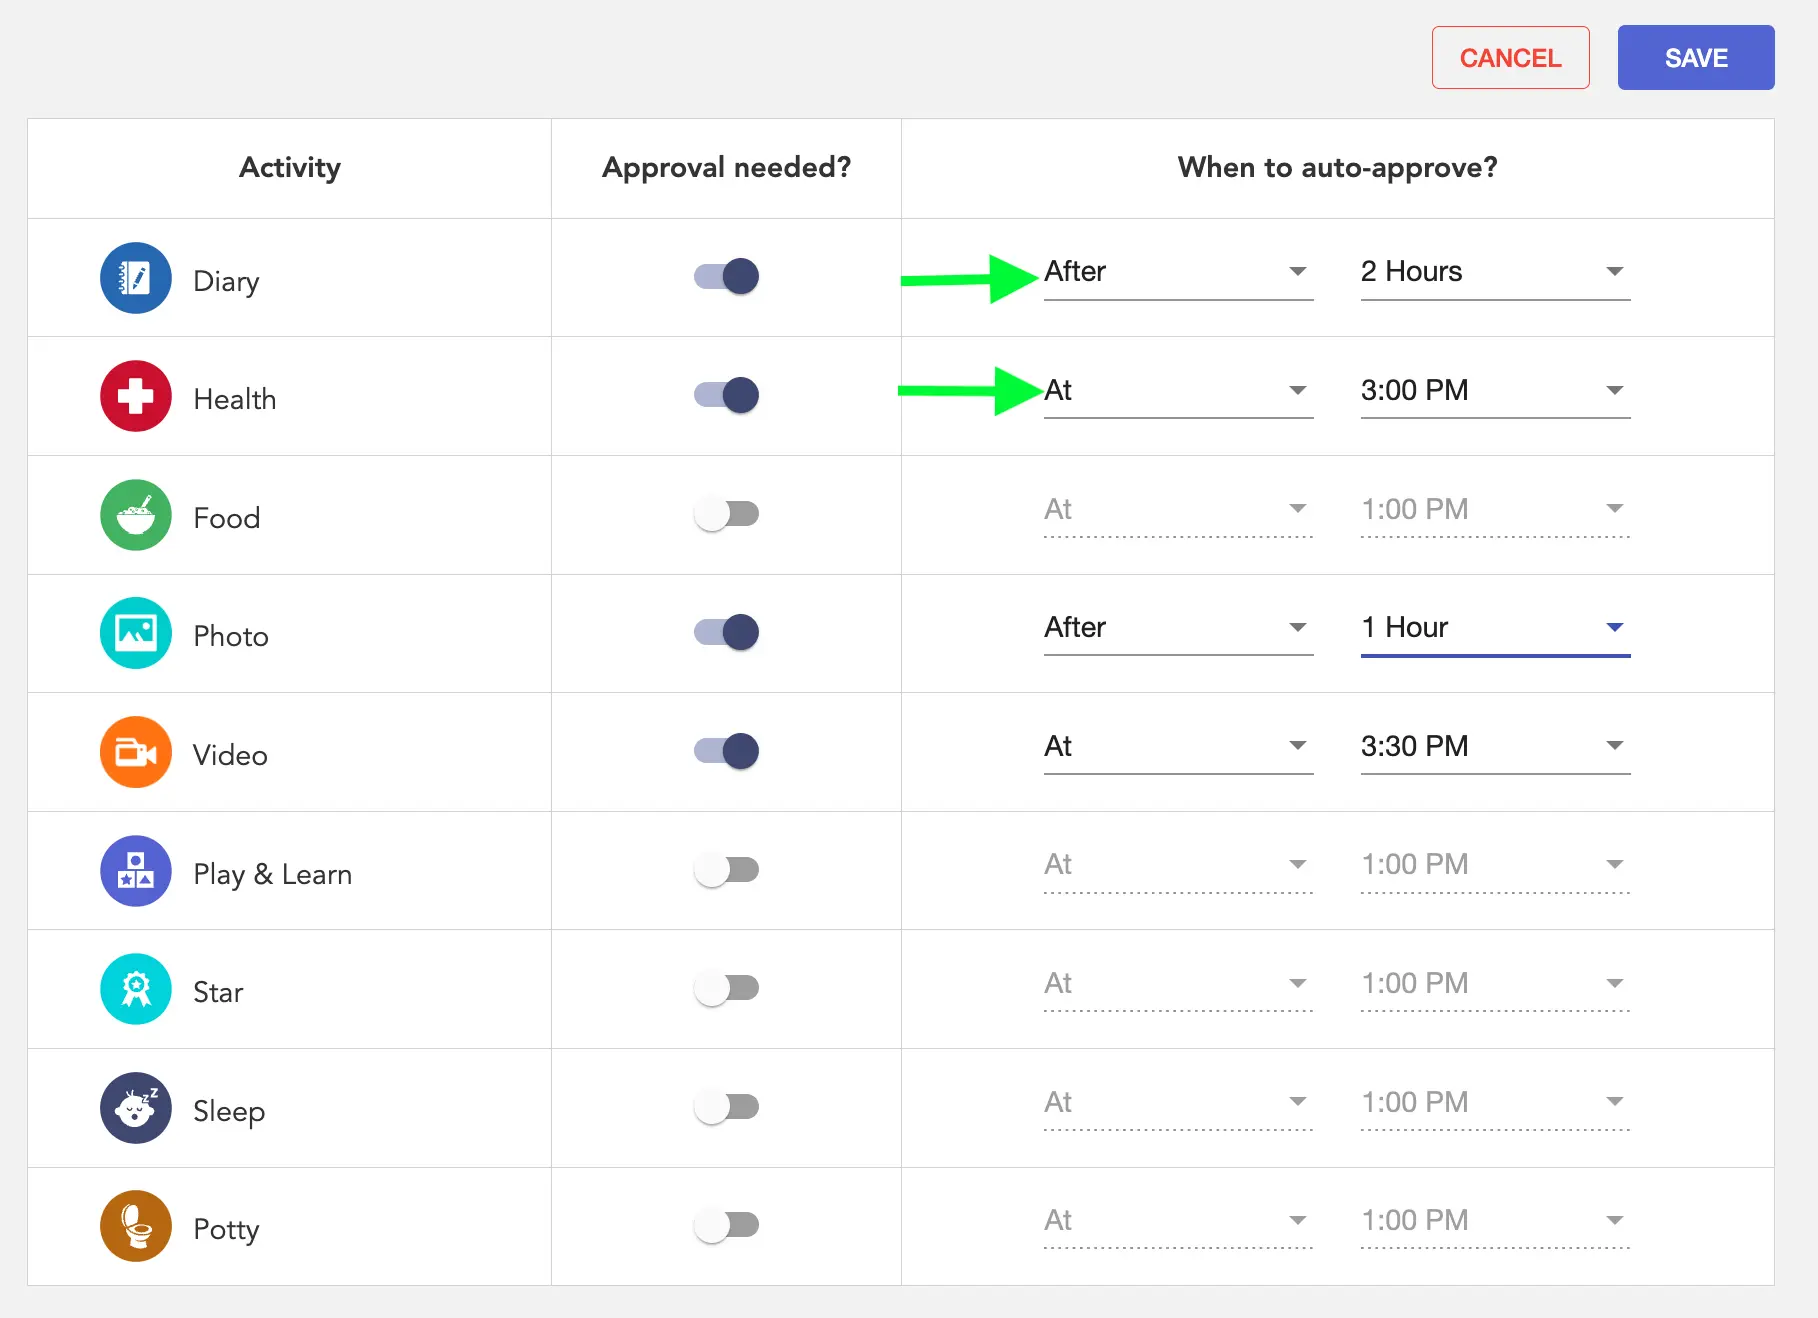The height and width of the screenshot is (1318, 1818).
Task: Toggle on Potty approval
Action: 727,1225
